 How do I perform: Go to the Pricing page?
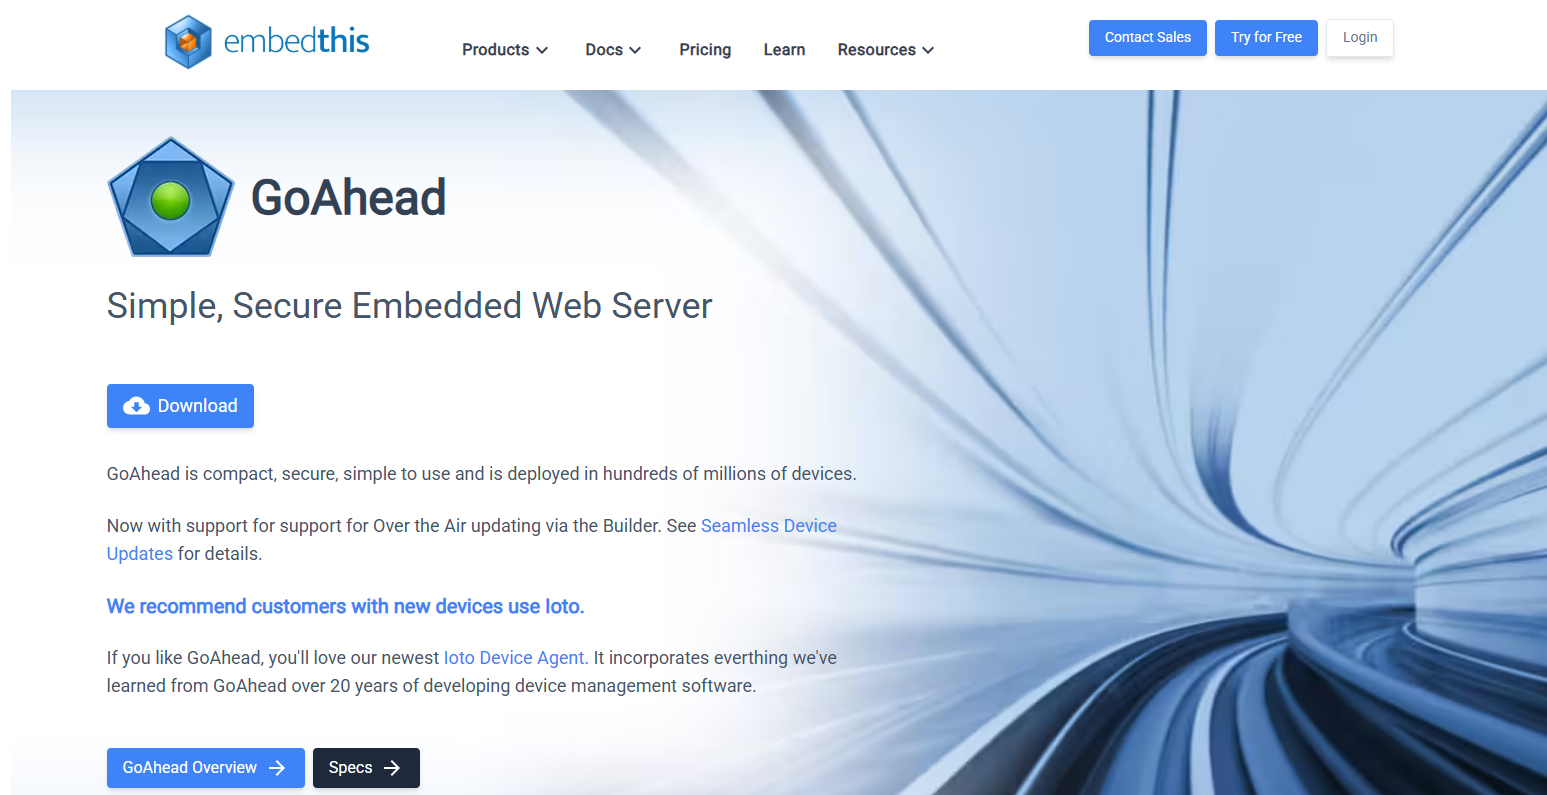point(705,50)
